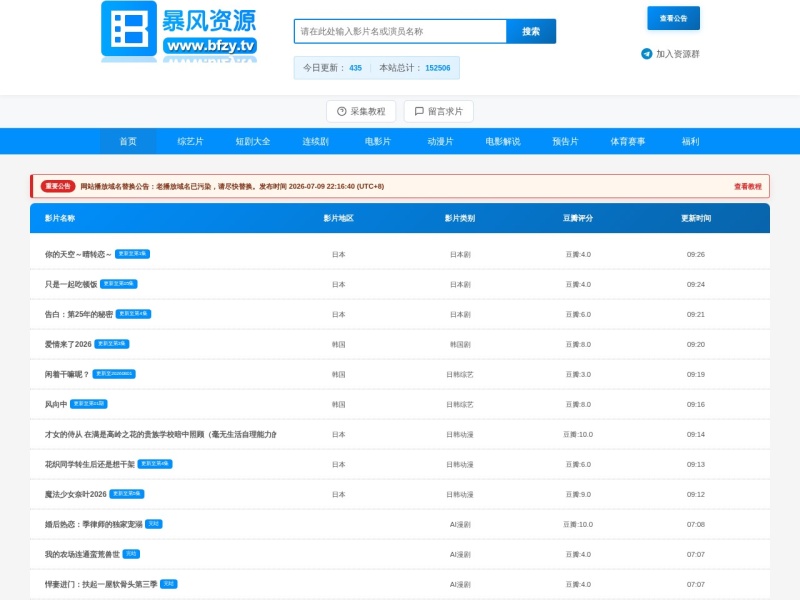Switch to the 综艺片 category

190,141
